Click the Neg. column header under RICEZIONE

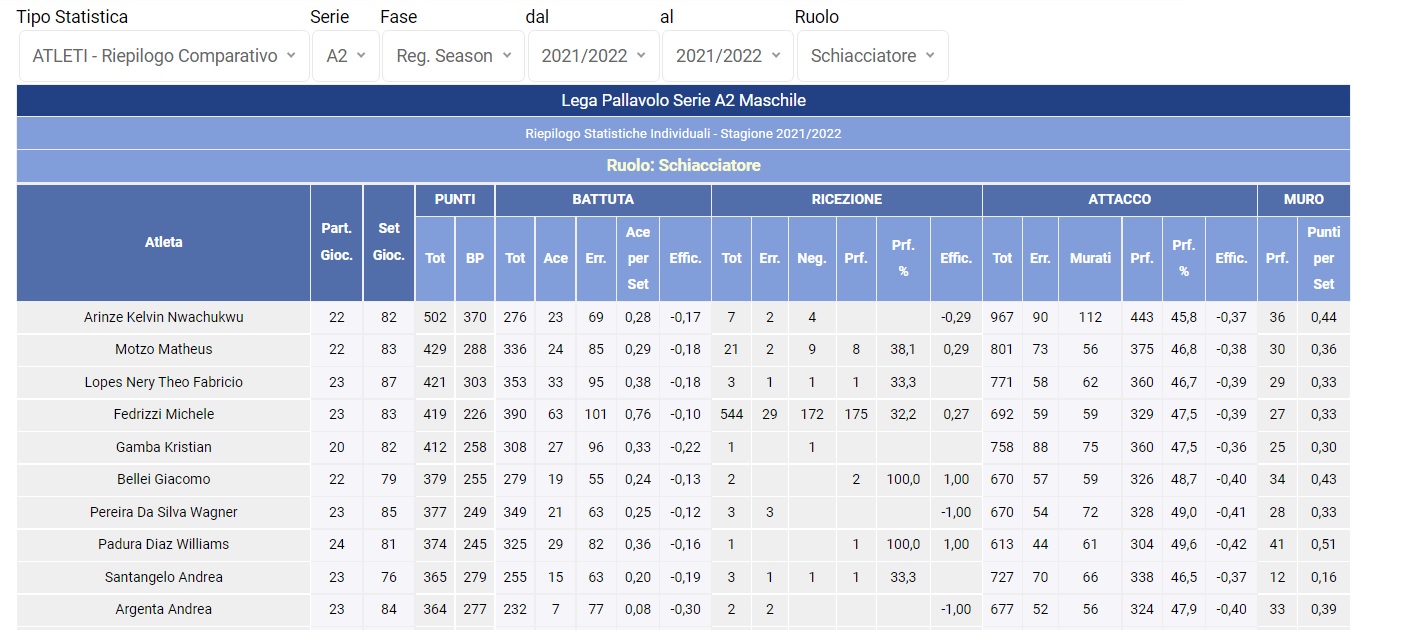click(x=812, y=258)
